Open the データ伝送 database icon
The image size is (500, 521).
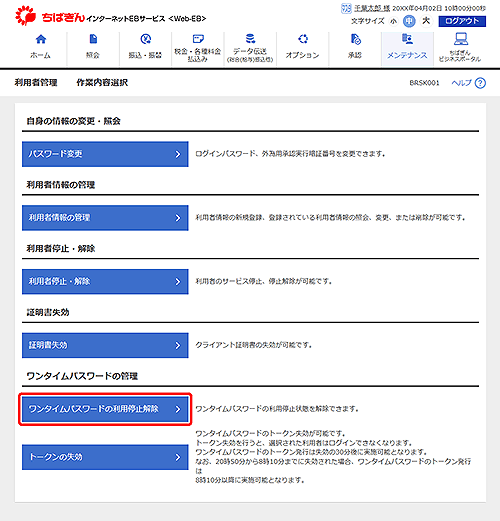(x=250, y=38)
